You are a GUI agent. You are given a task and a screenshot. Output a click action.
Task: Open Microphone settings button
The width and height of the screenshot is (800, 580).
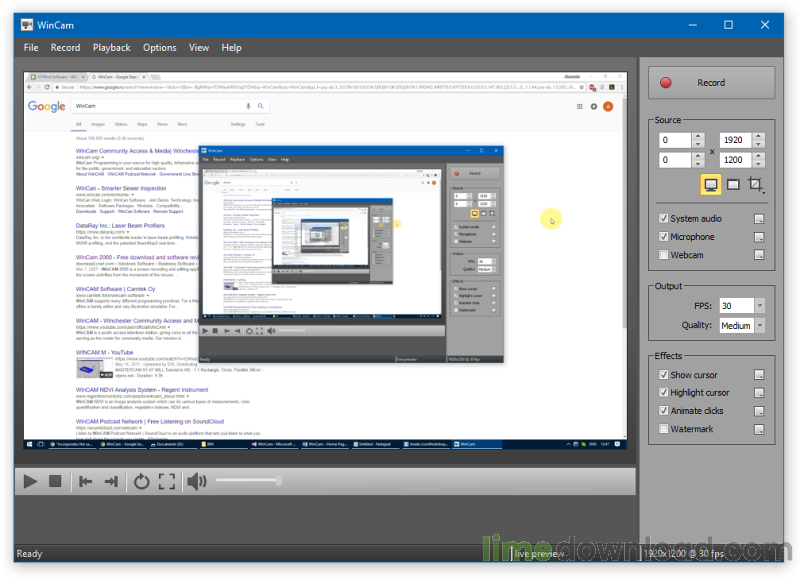tap(759, 237)
